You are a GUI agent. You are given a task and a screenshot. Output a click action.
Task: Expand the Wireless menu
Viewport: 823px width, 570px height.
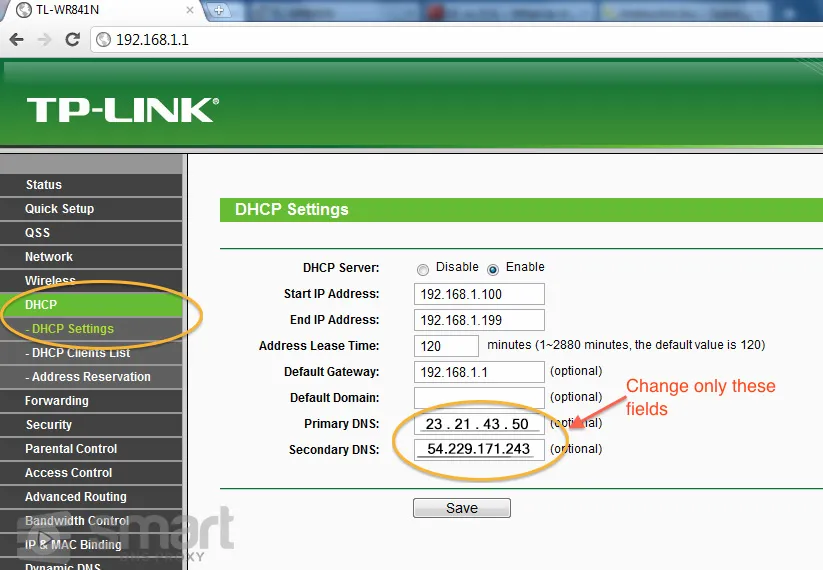click(x=50, y=281)
